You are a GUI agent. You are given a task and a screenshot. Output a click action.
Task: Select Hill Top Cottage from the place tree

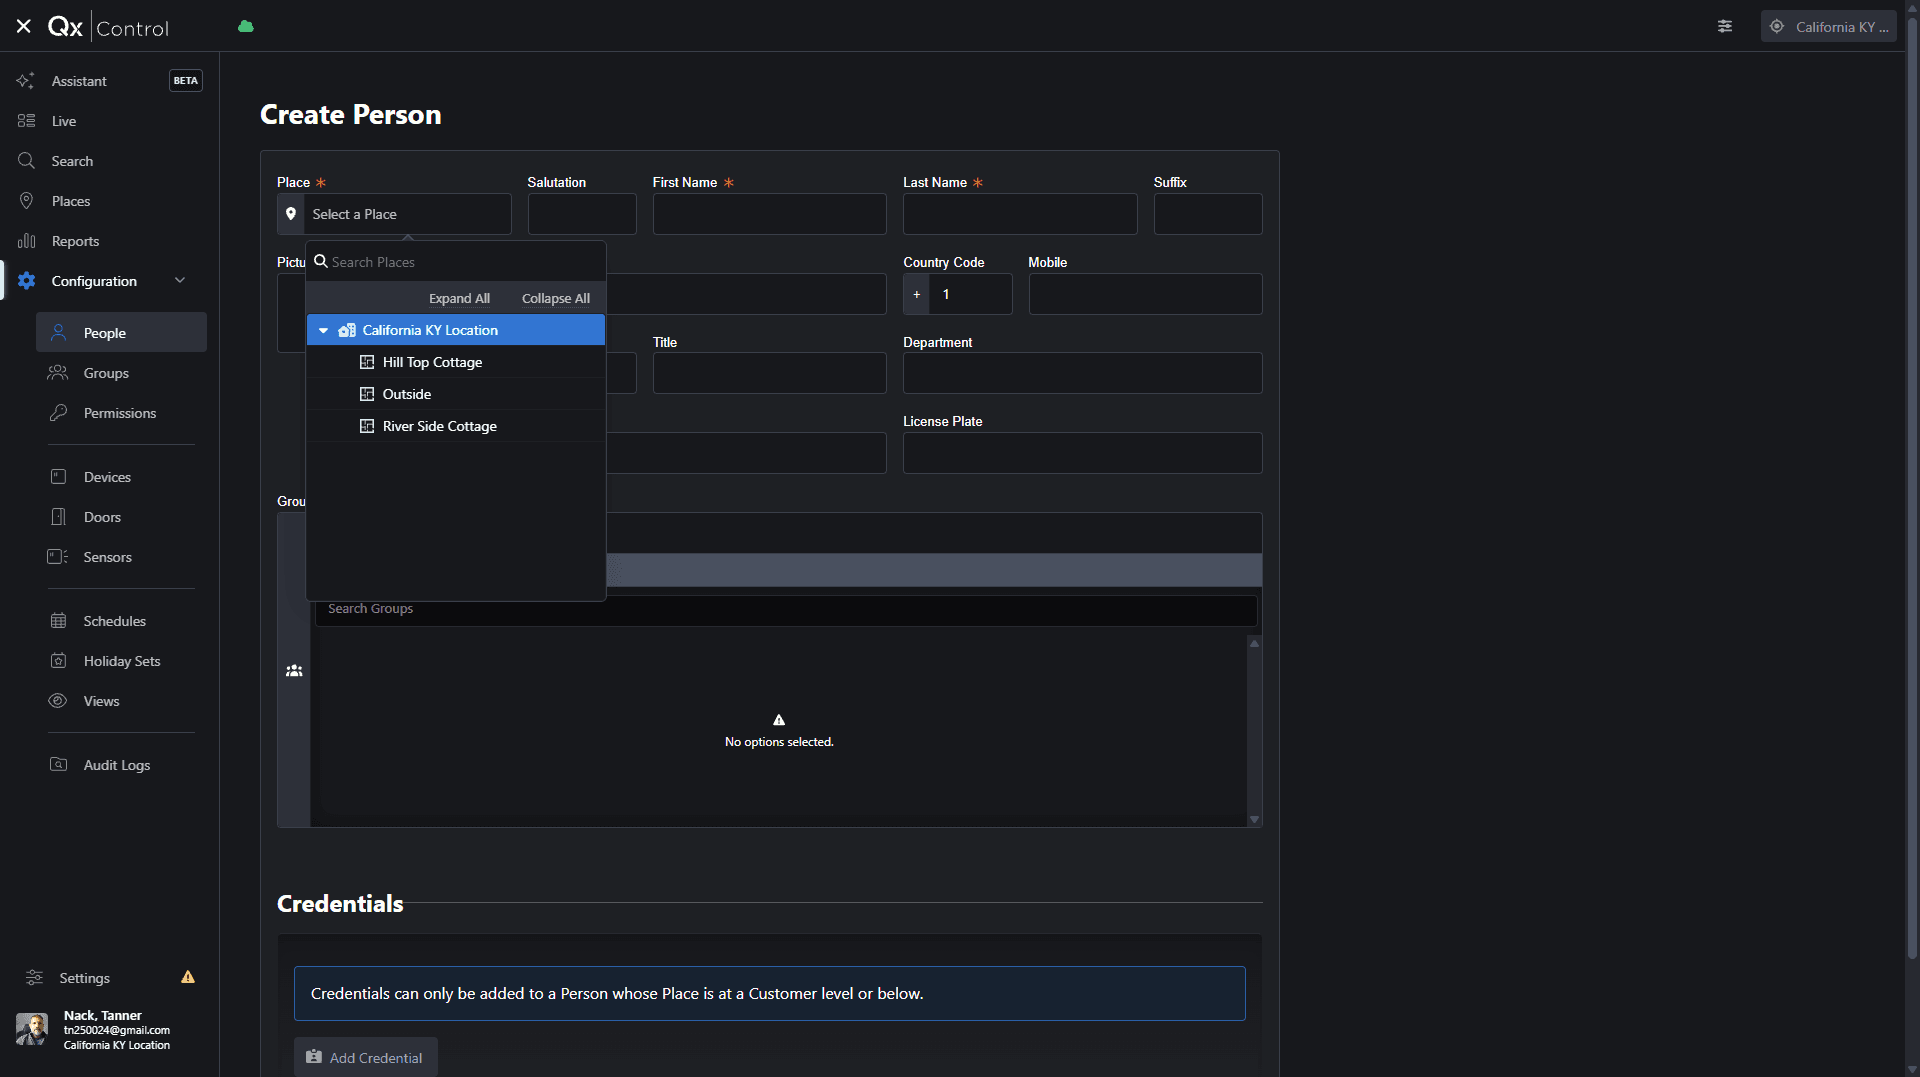click(456, 362)
